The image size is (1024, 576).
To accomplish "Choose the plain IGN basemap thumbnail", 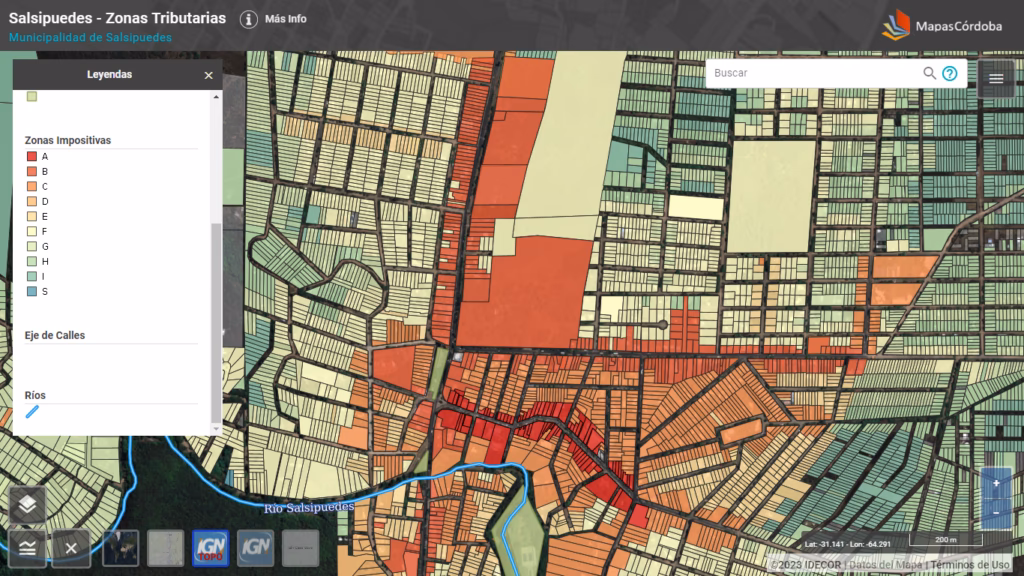I will [255, 548].
